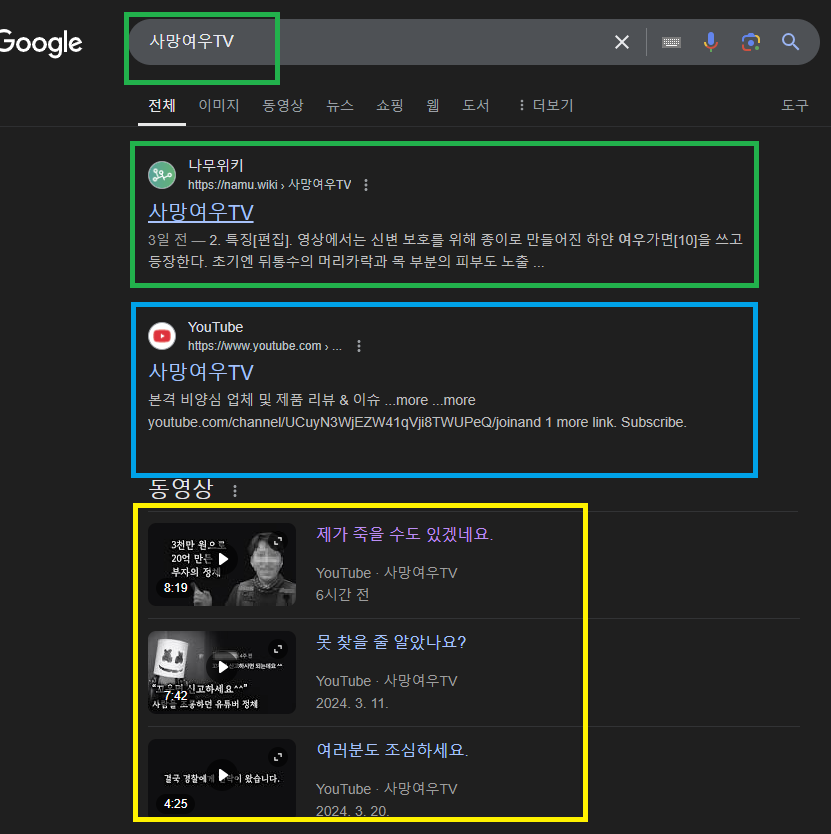Open video titled 못 찾을 줄 알았나요?

391,642
